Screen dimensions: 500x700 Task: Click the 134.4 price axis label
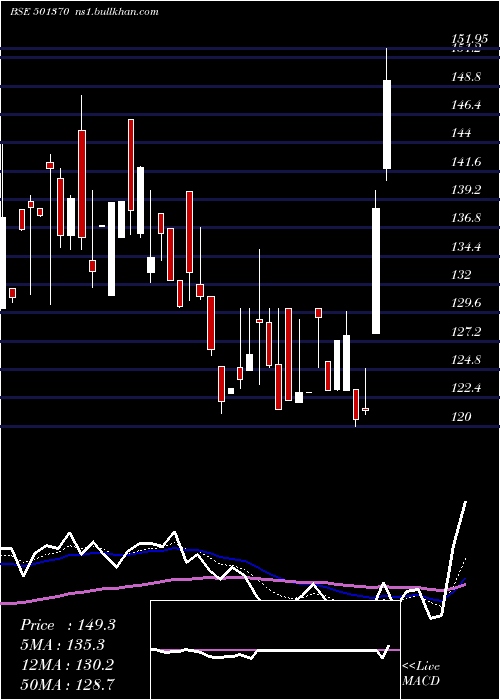(466, 246)
